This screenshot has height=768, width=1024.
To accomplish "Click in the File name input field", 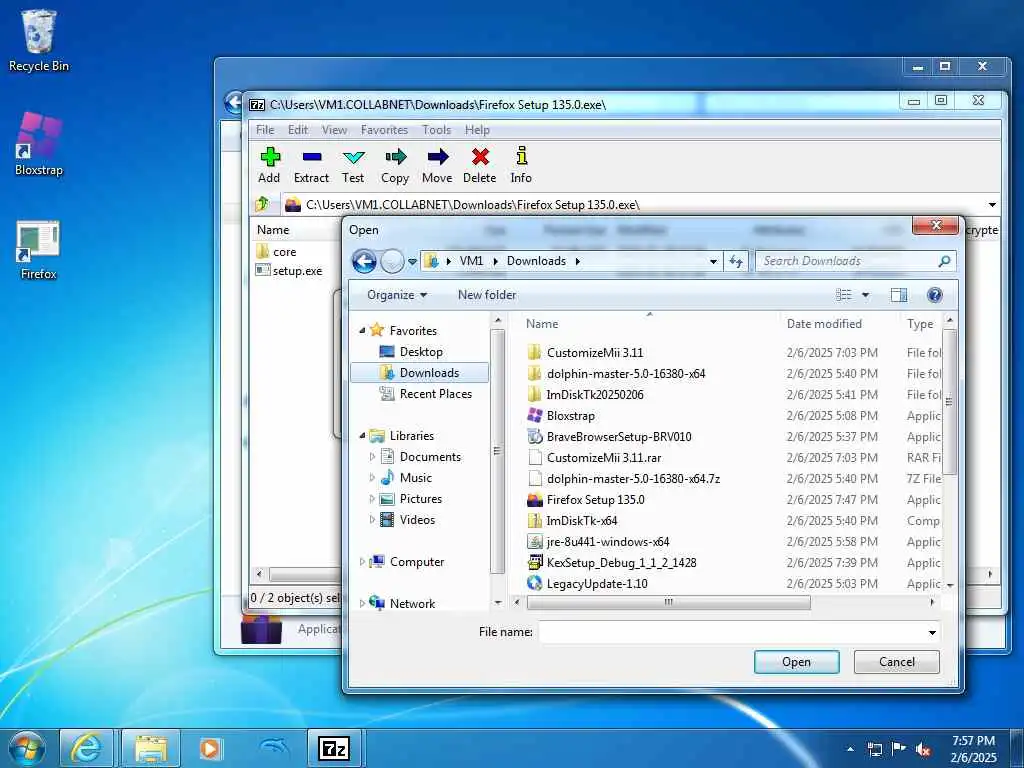I will (x=731, y=632).
